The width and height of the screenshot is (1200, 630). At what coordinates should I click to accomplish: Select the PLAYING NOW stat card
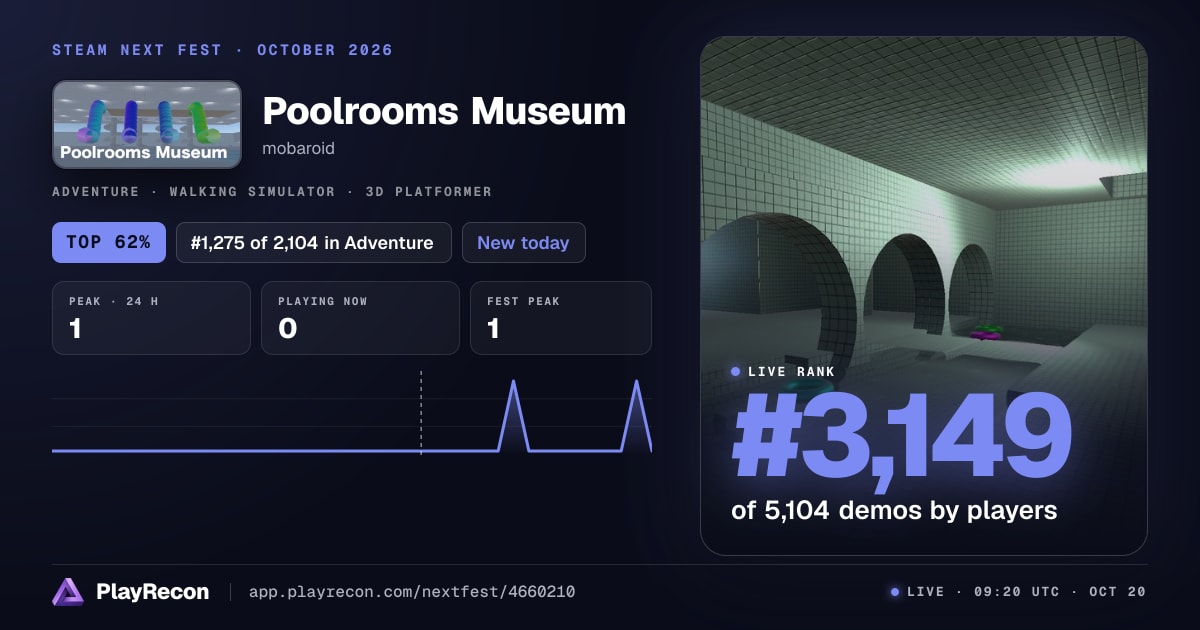360,318
